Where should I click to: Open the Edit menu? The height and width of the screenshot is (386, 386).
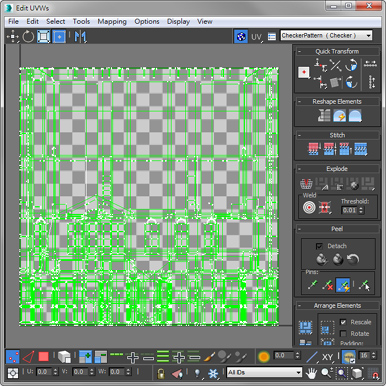(32, 22)
